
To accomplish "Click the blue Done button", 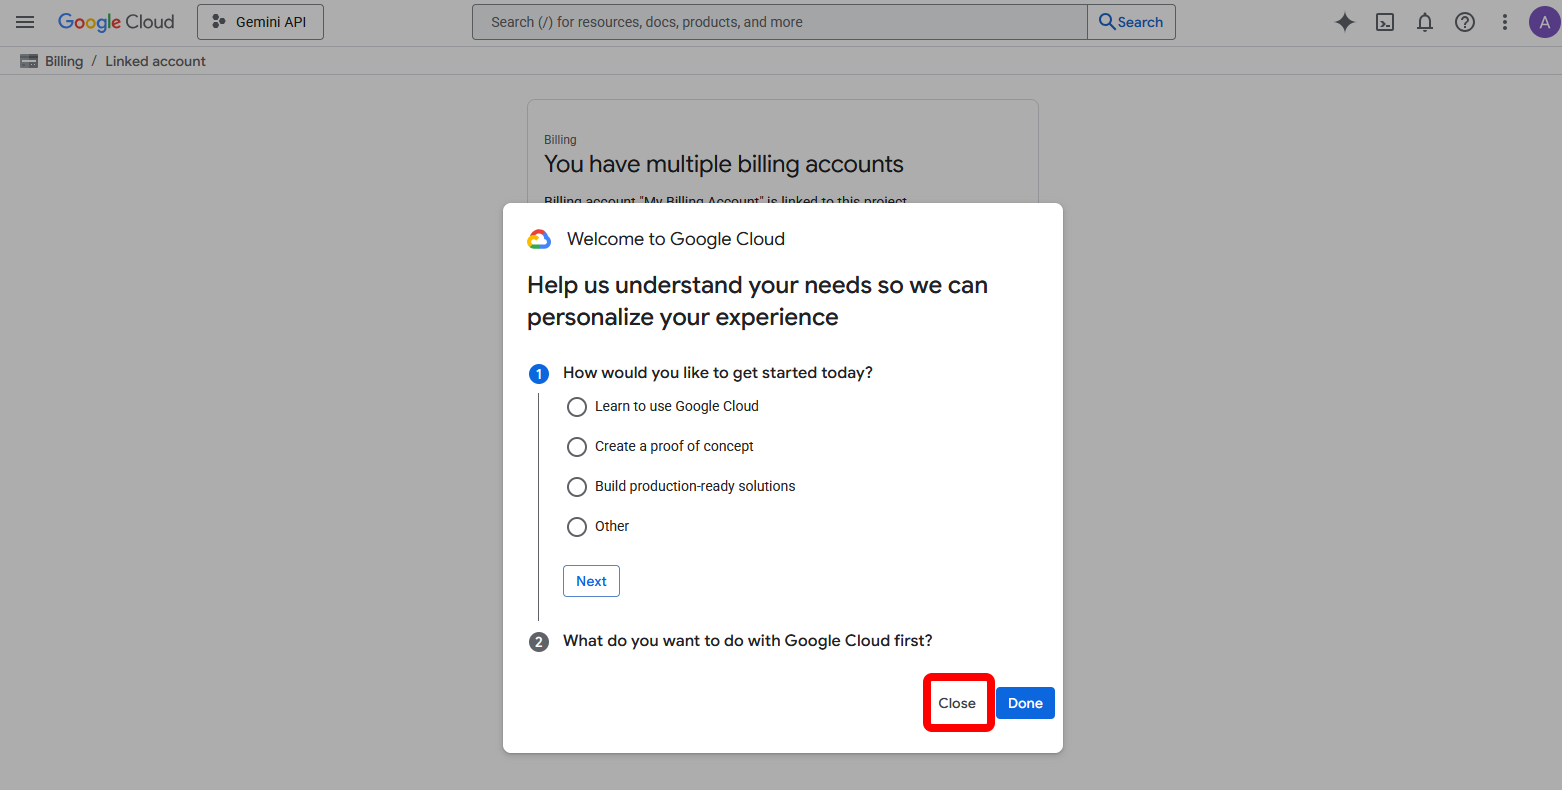I will click(1025, 703).
